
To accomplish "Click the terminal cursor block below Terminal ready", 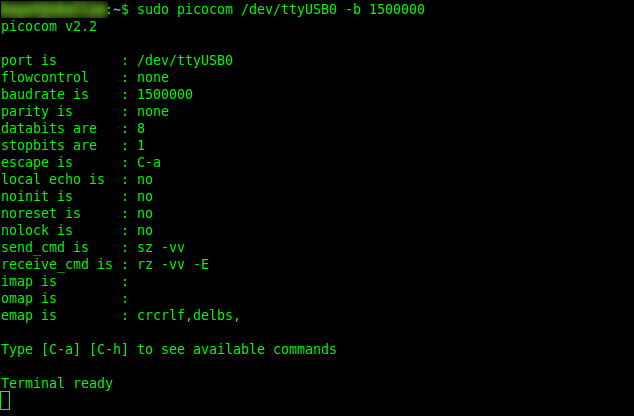I will point(5,400).
